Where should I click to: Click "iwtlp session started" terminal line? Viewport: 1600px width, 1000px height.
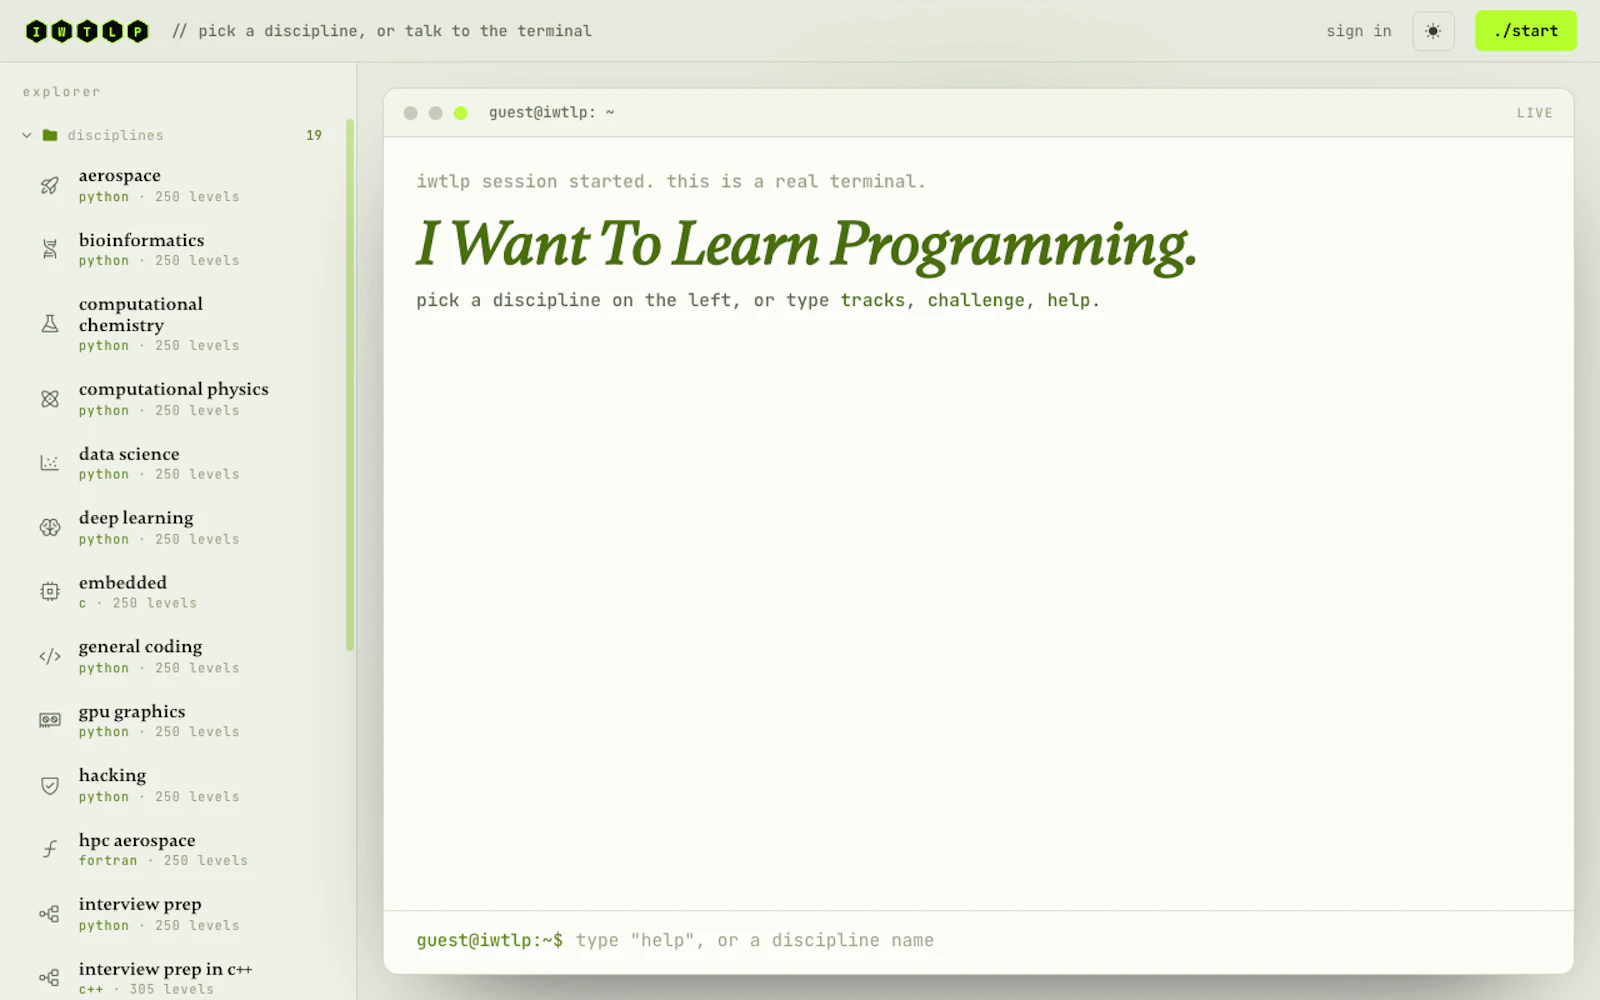pyautogui.click(x=671, y=181)
